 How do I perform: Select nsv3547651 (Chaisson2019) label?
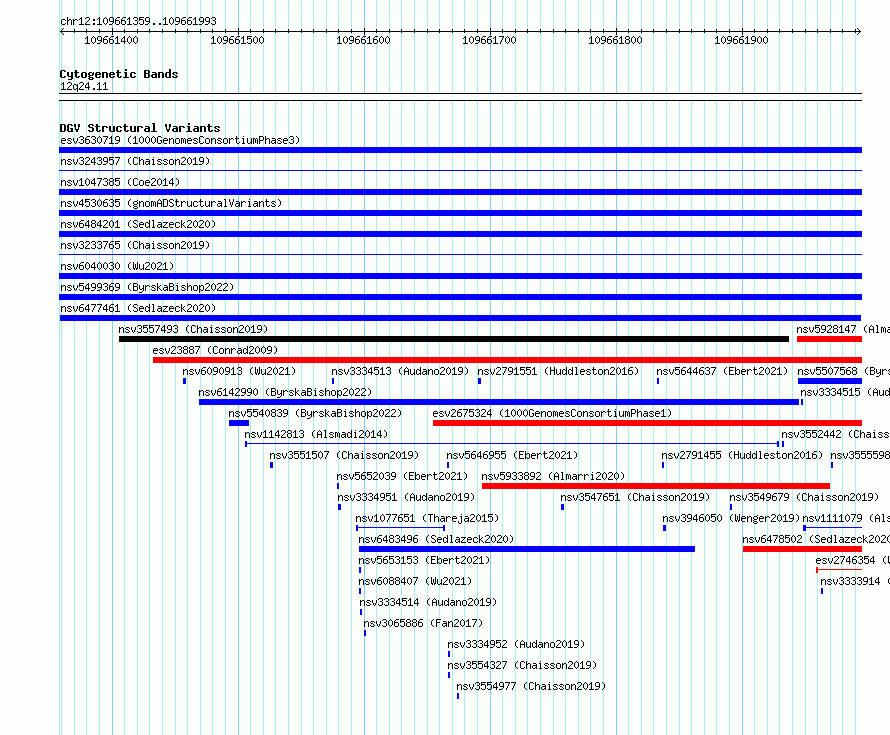coord(635,497)
